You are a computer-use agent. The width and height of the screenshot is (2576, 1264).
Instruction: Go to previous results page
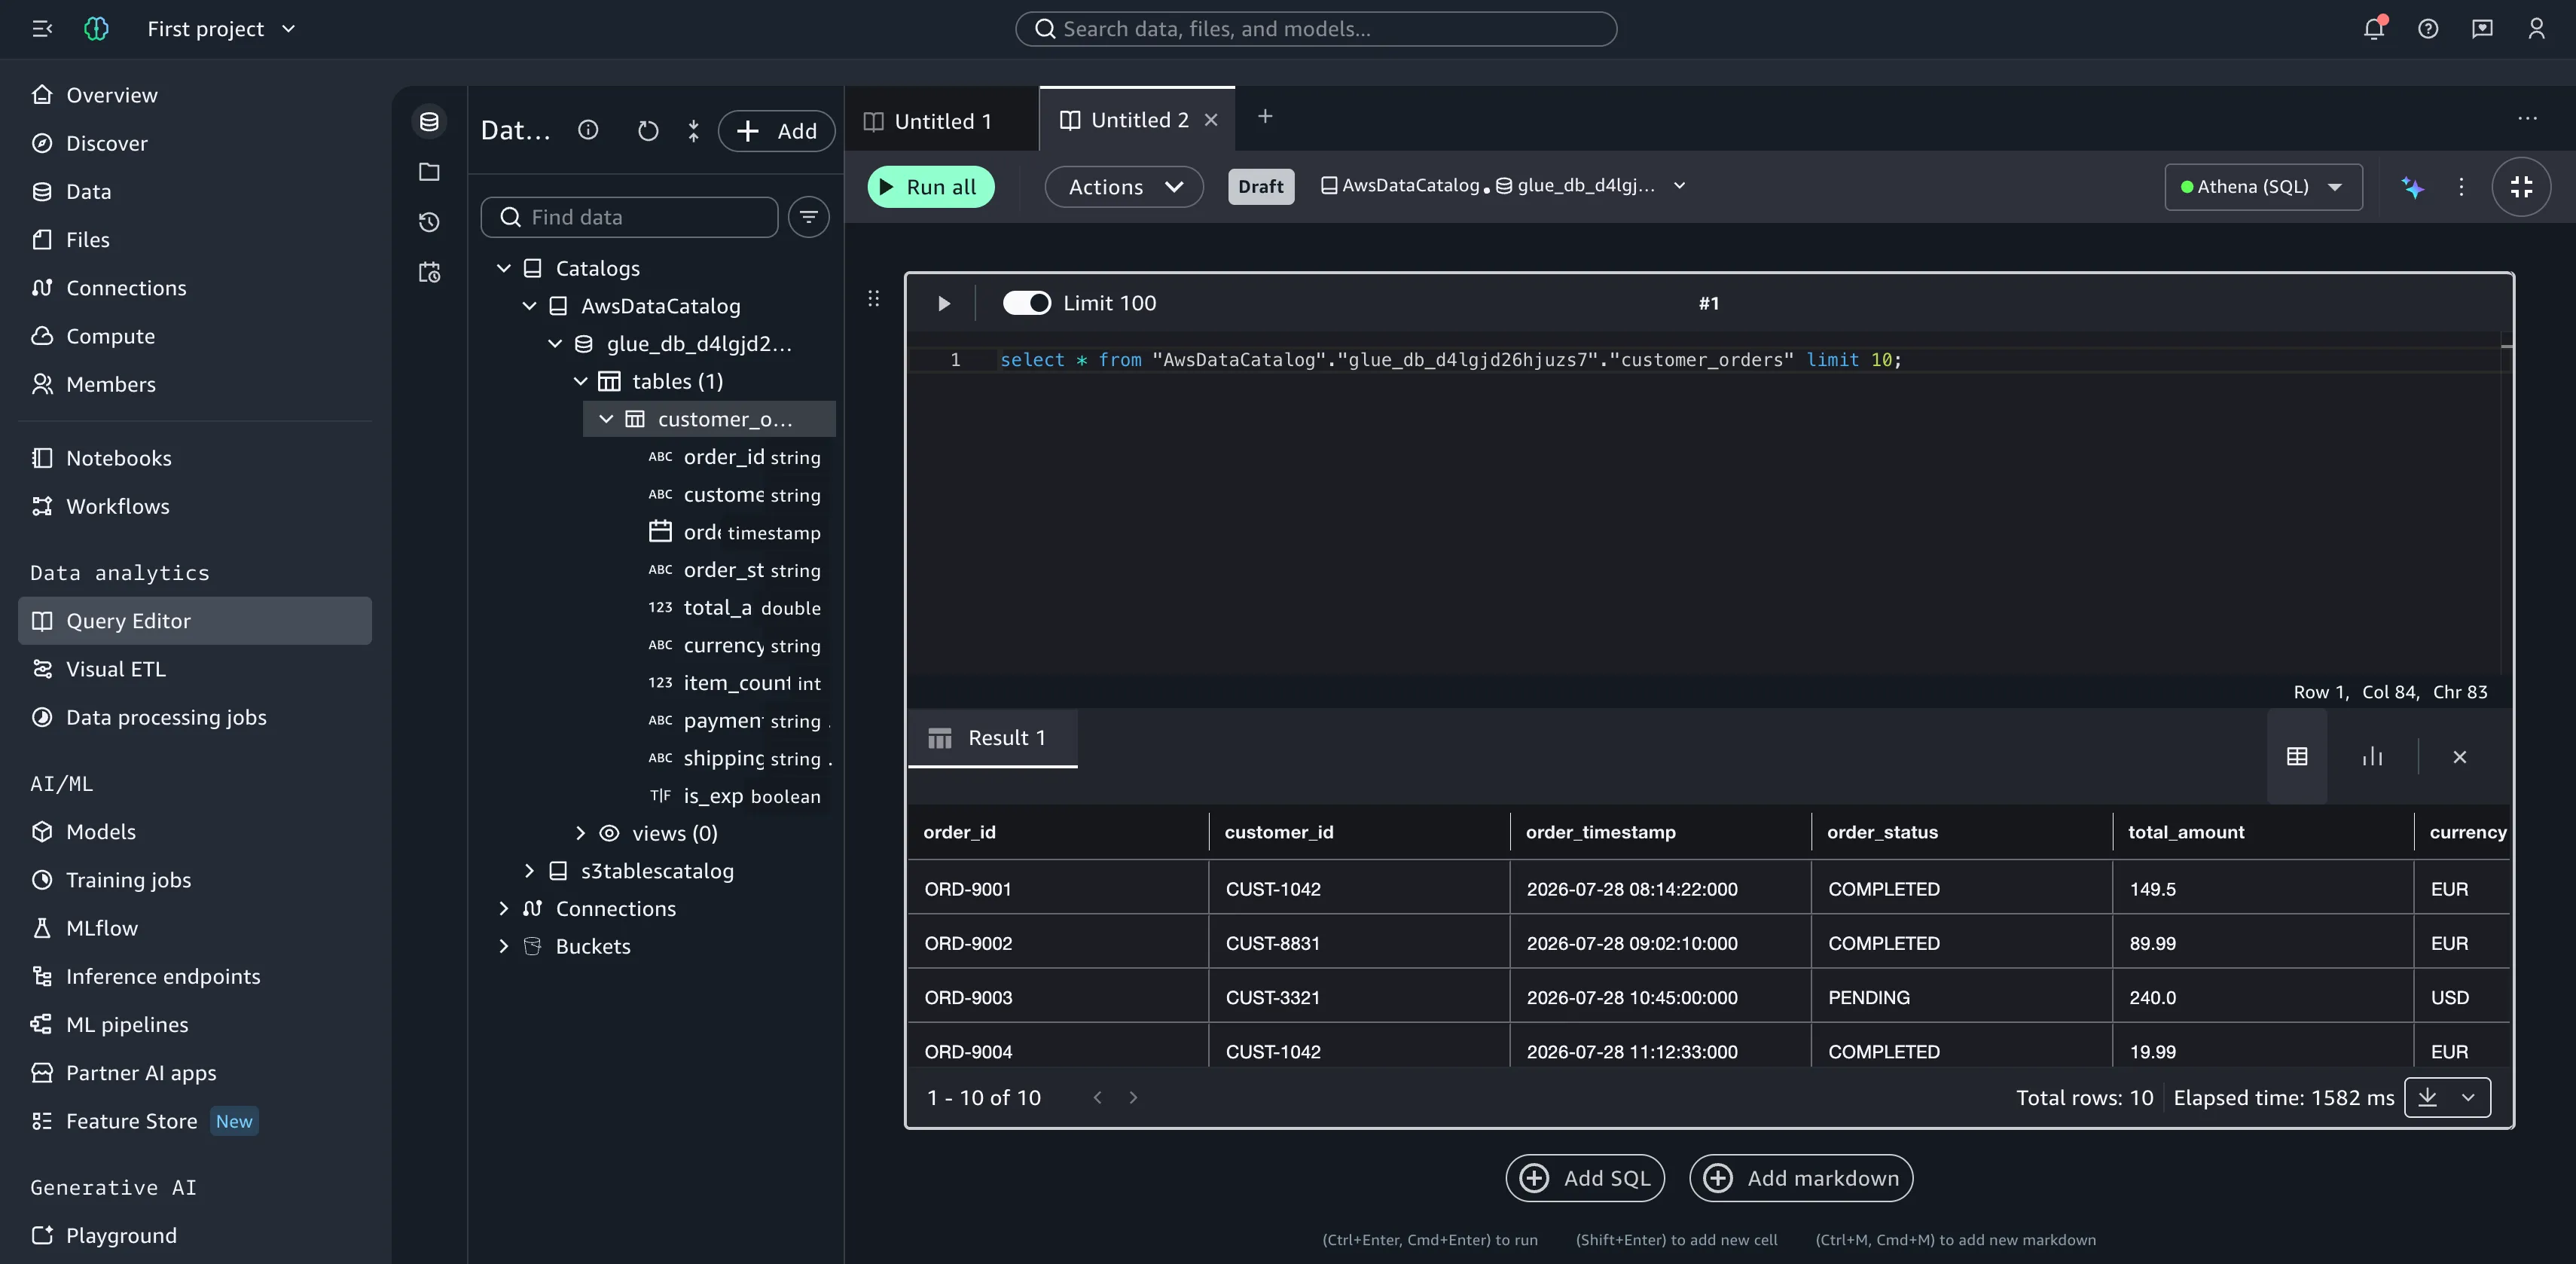1098,1097
